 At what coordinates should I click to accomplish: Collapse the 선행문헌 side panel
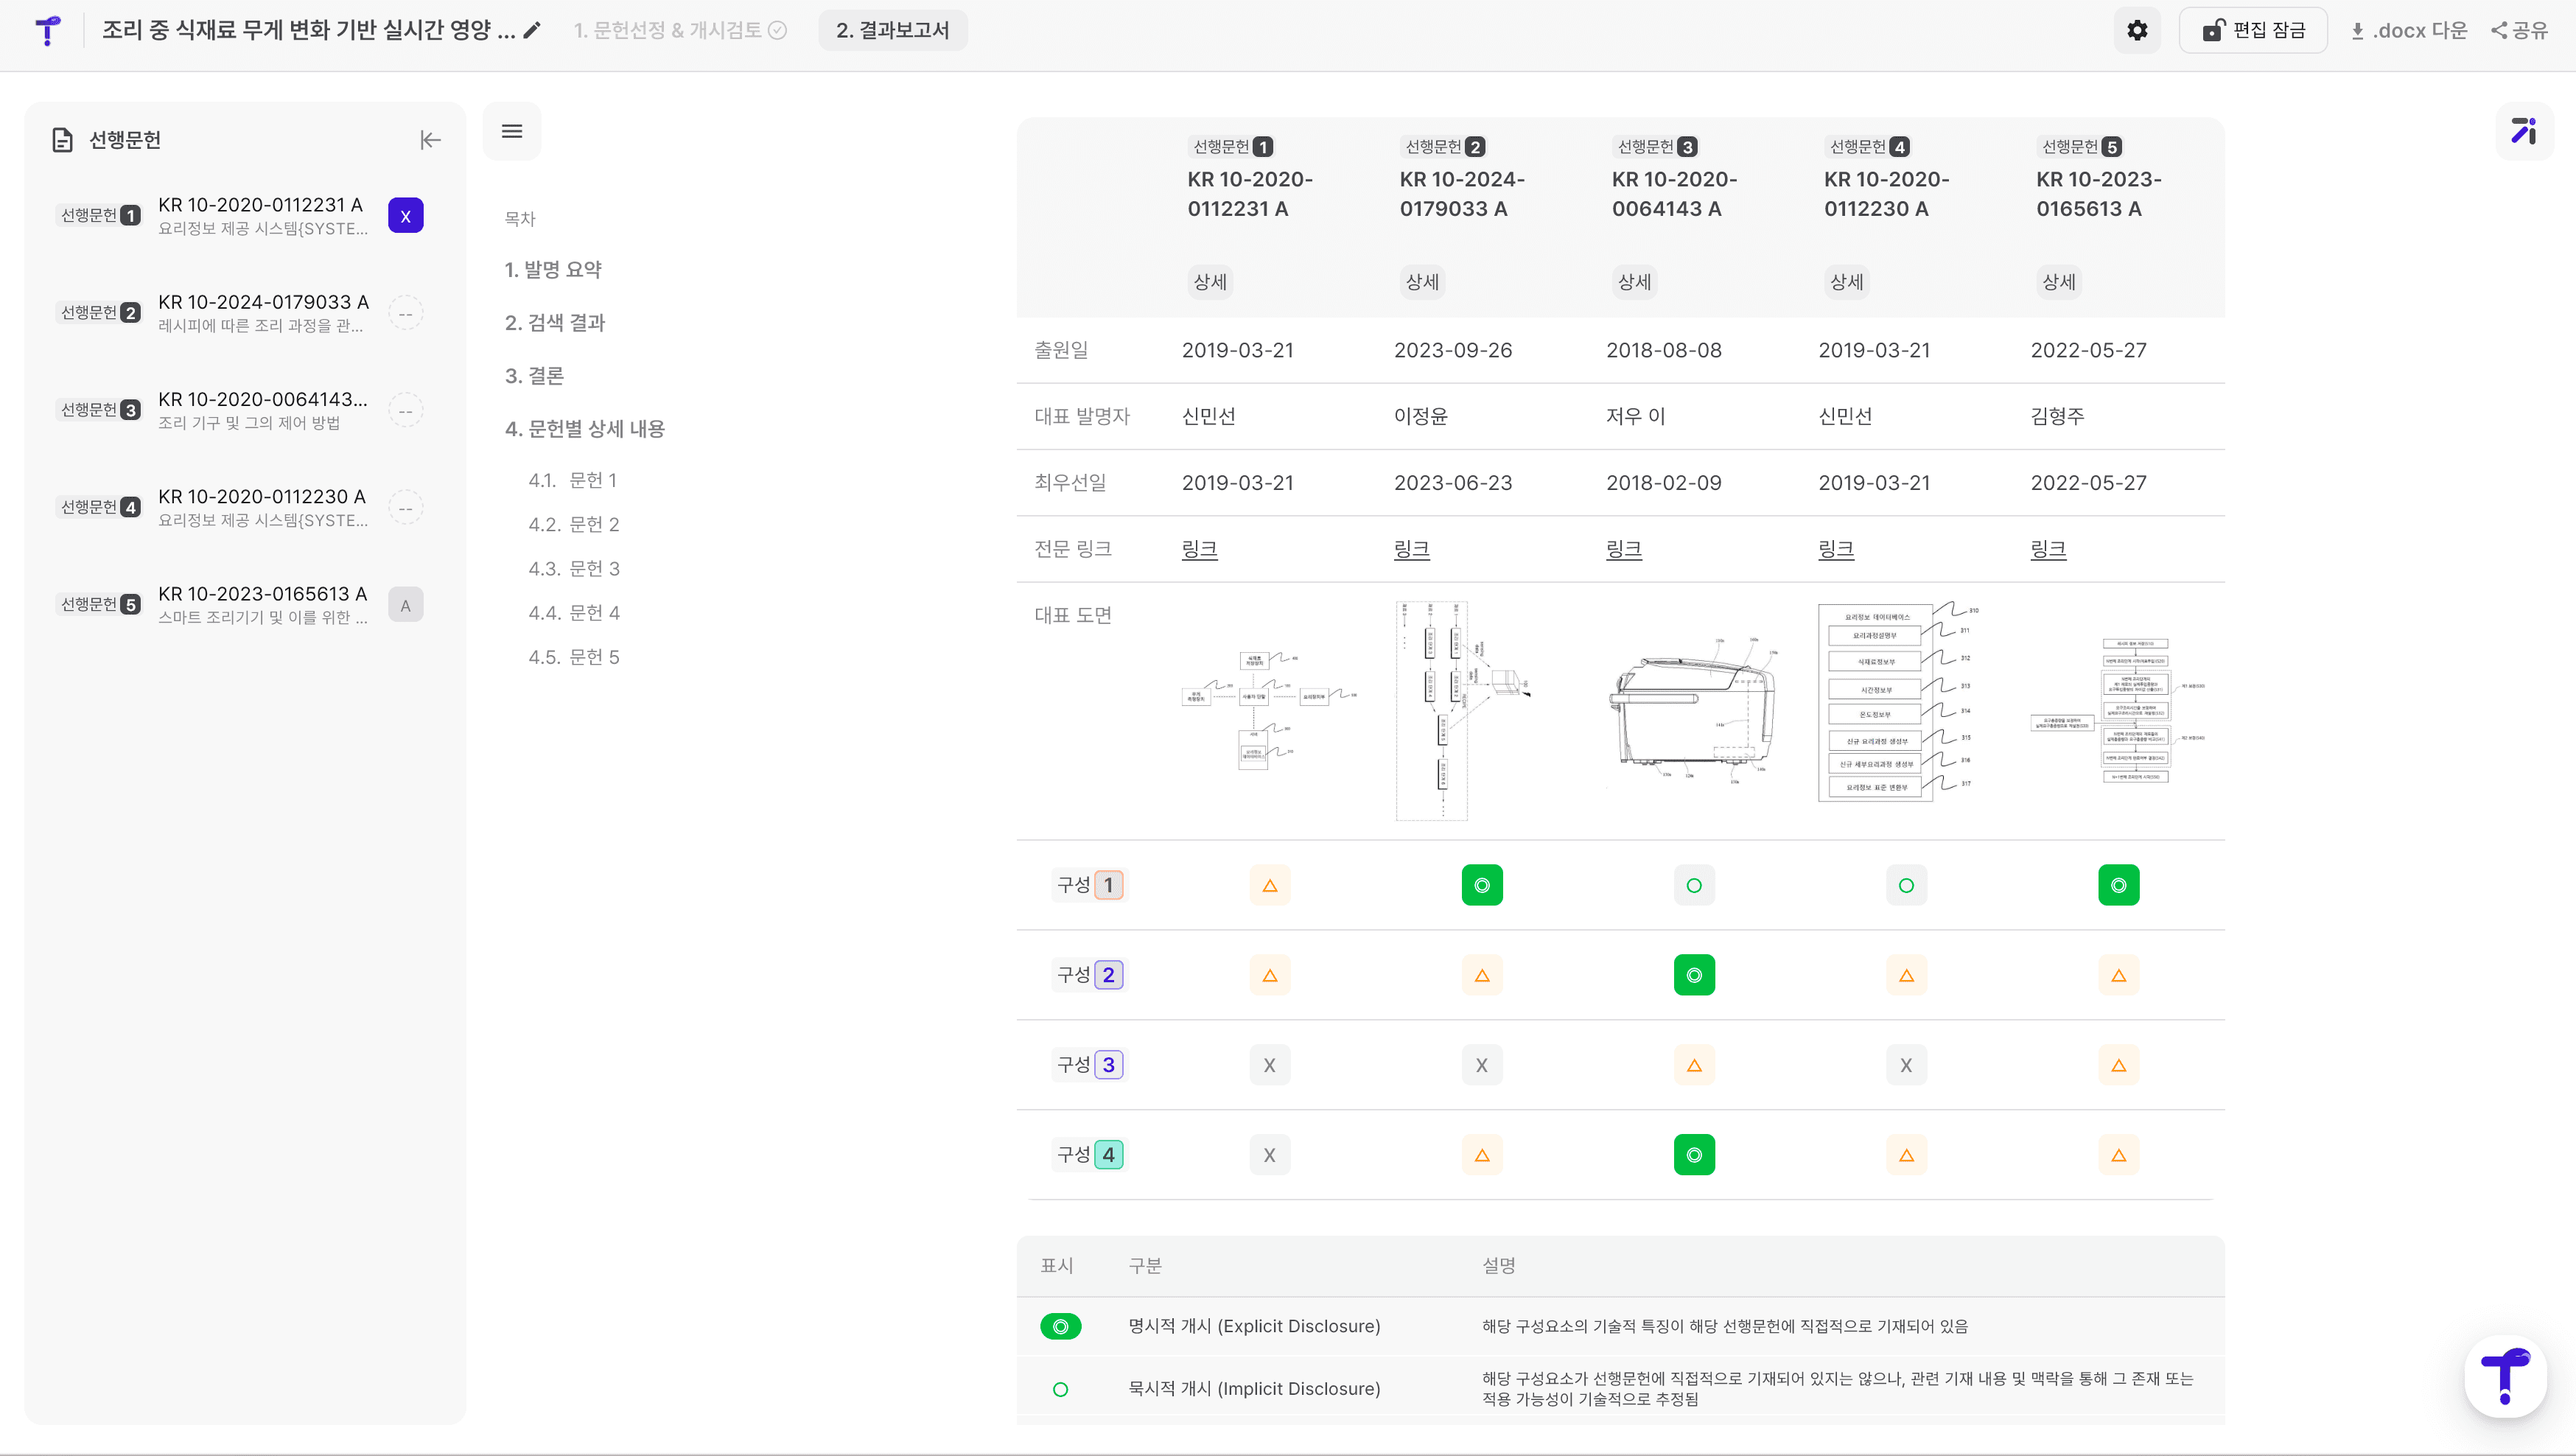coord(430,140)
